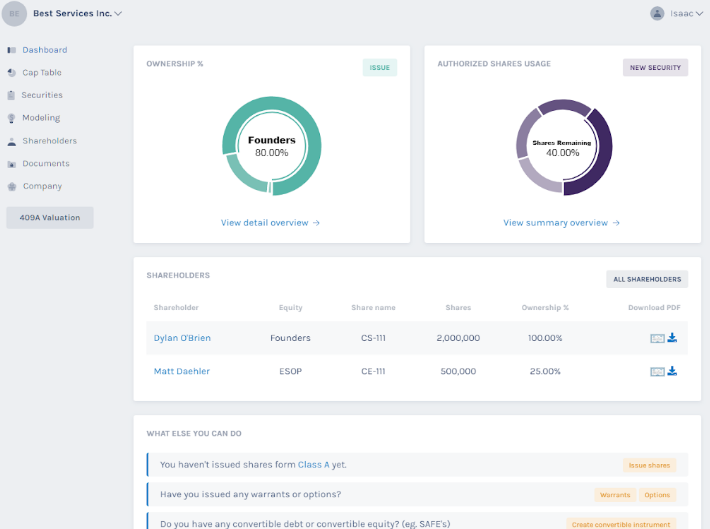This screenshot has height=529, width=710.
Task: Open View detail overview link
Action: pos(270,223)
